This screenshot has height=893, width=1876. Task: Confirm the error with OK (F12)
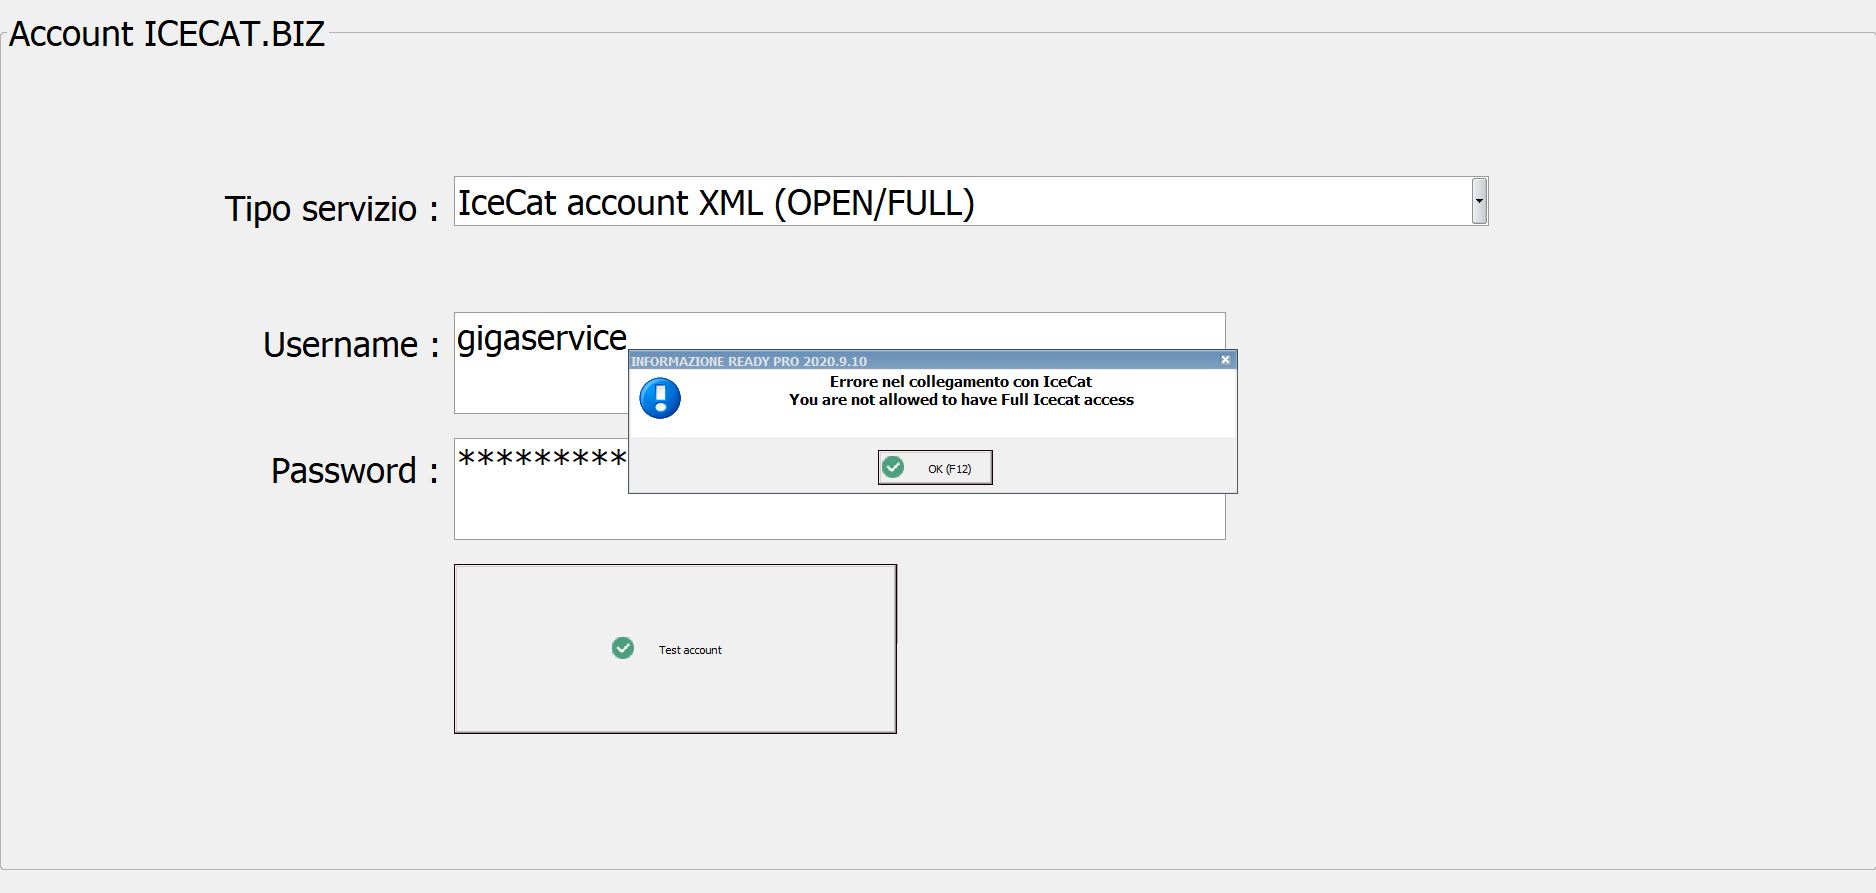coord(935,468)
